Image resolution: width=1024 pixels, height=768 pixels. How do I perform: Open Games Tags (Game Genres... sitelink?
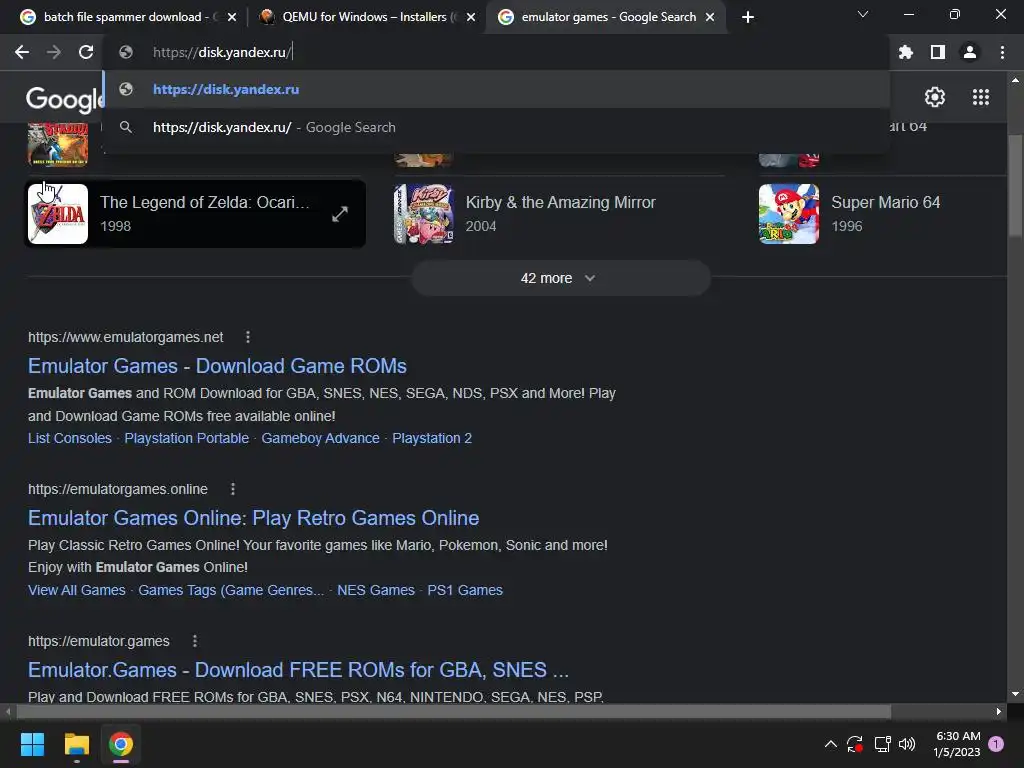pos(231,590)
